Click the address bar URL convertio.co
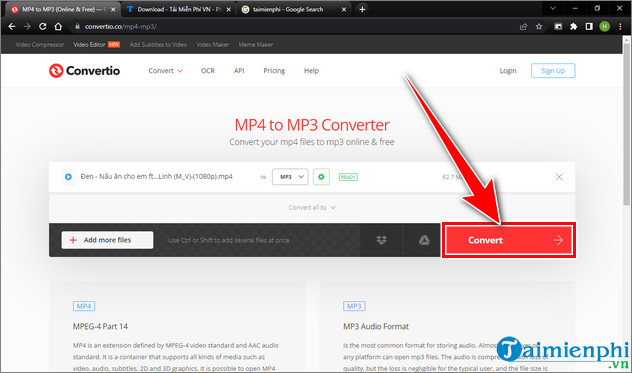 pyautogui.click(x=121, y=27)
